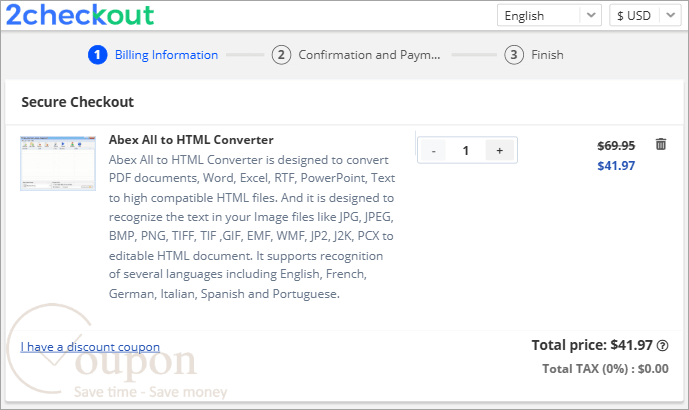Click the step 3 circle icon
The image size is (689, 410).
point(514,55)
